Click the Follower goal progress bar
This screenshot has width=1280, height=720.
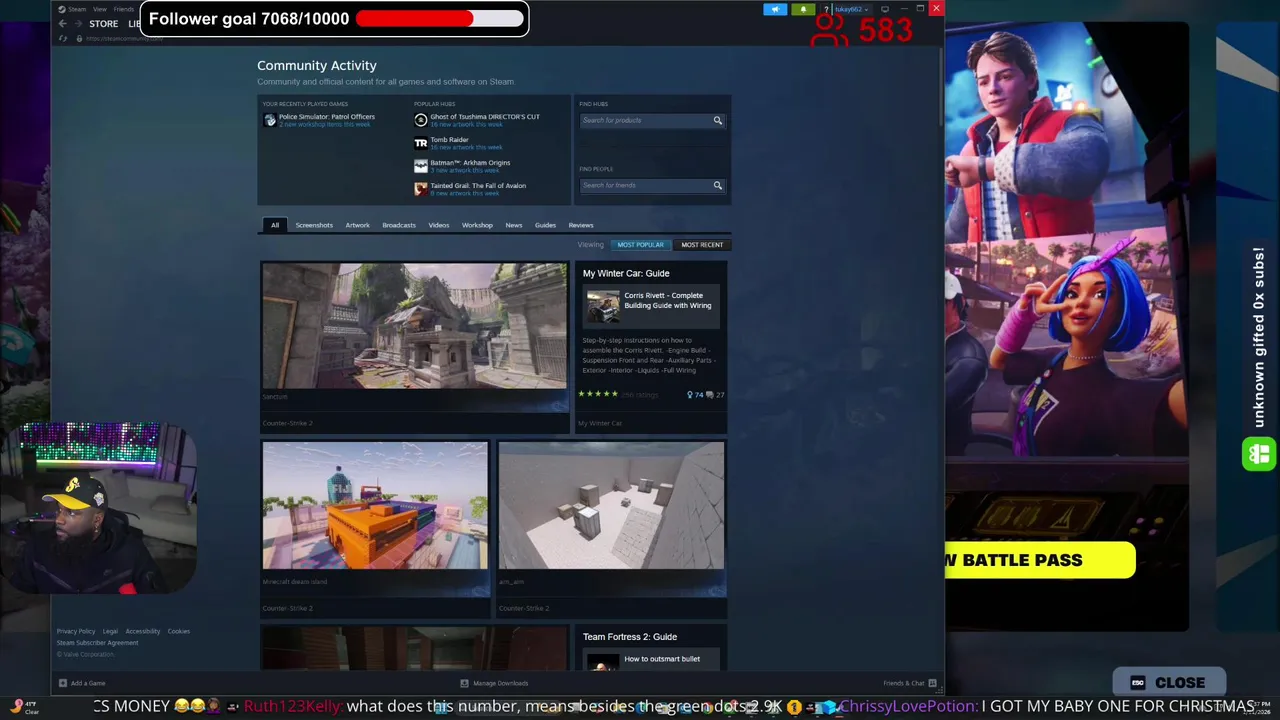tap(439, 18)
